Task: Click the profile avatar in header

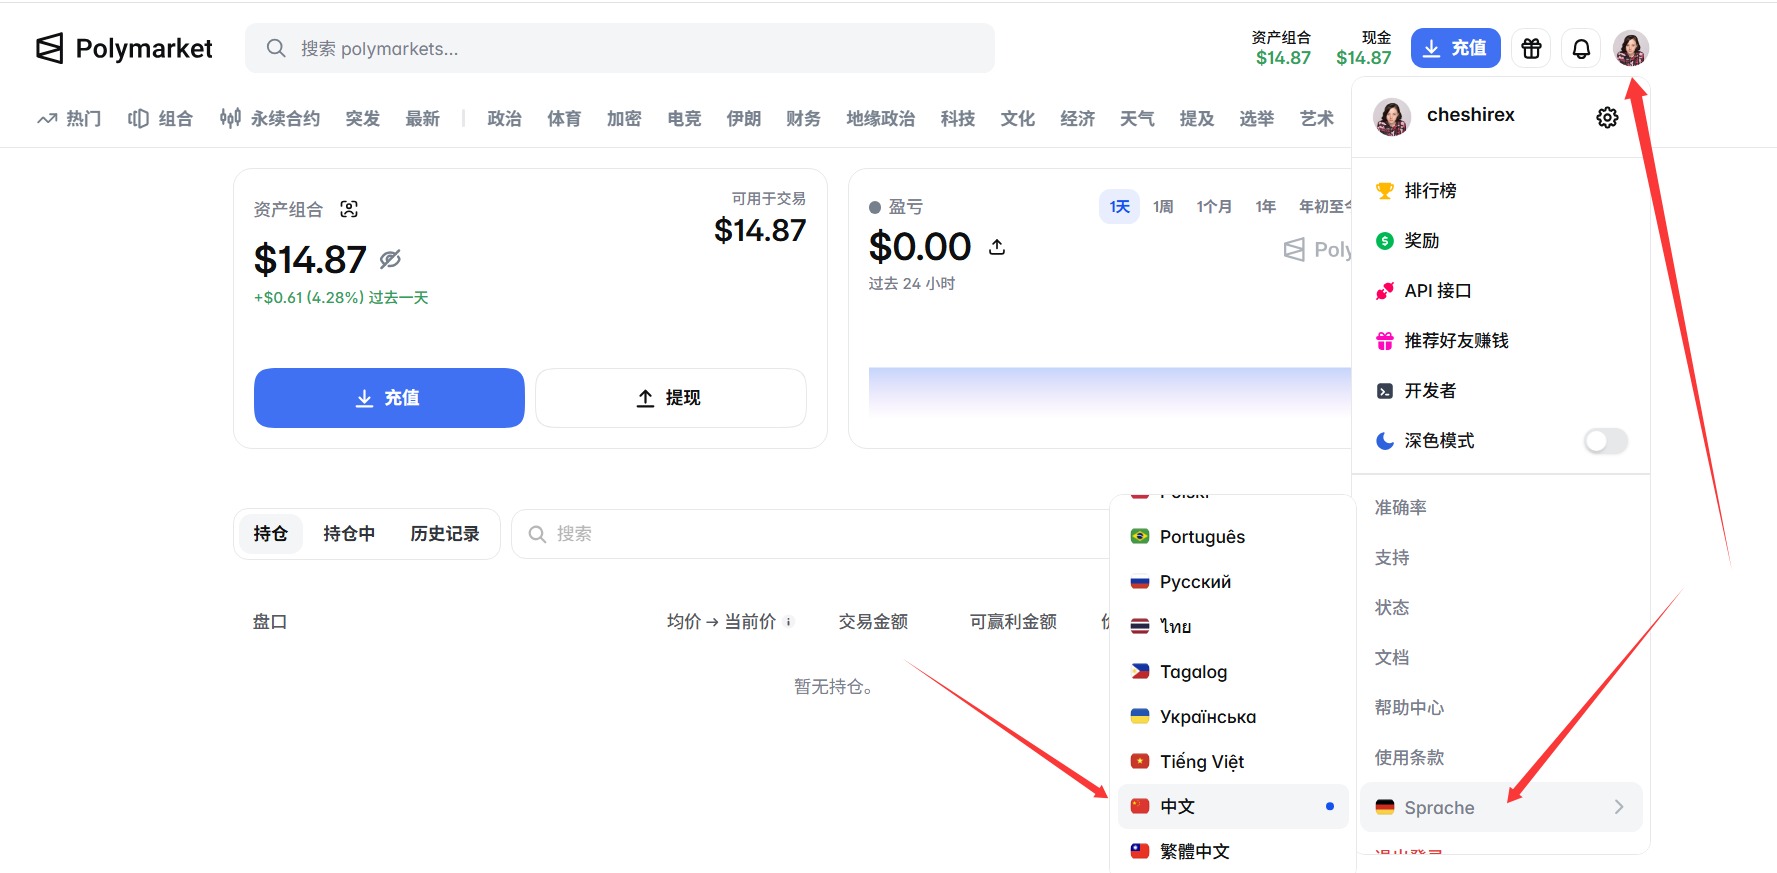Action: (1631, 48)
